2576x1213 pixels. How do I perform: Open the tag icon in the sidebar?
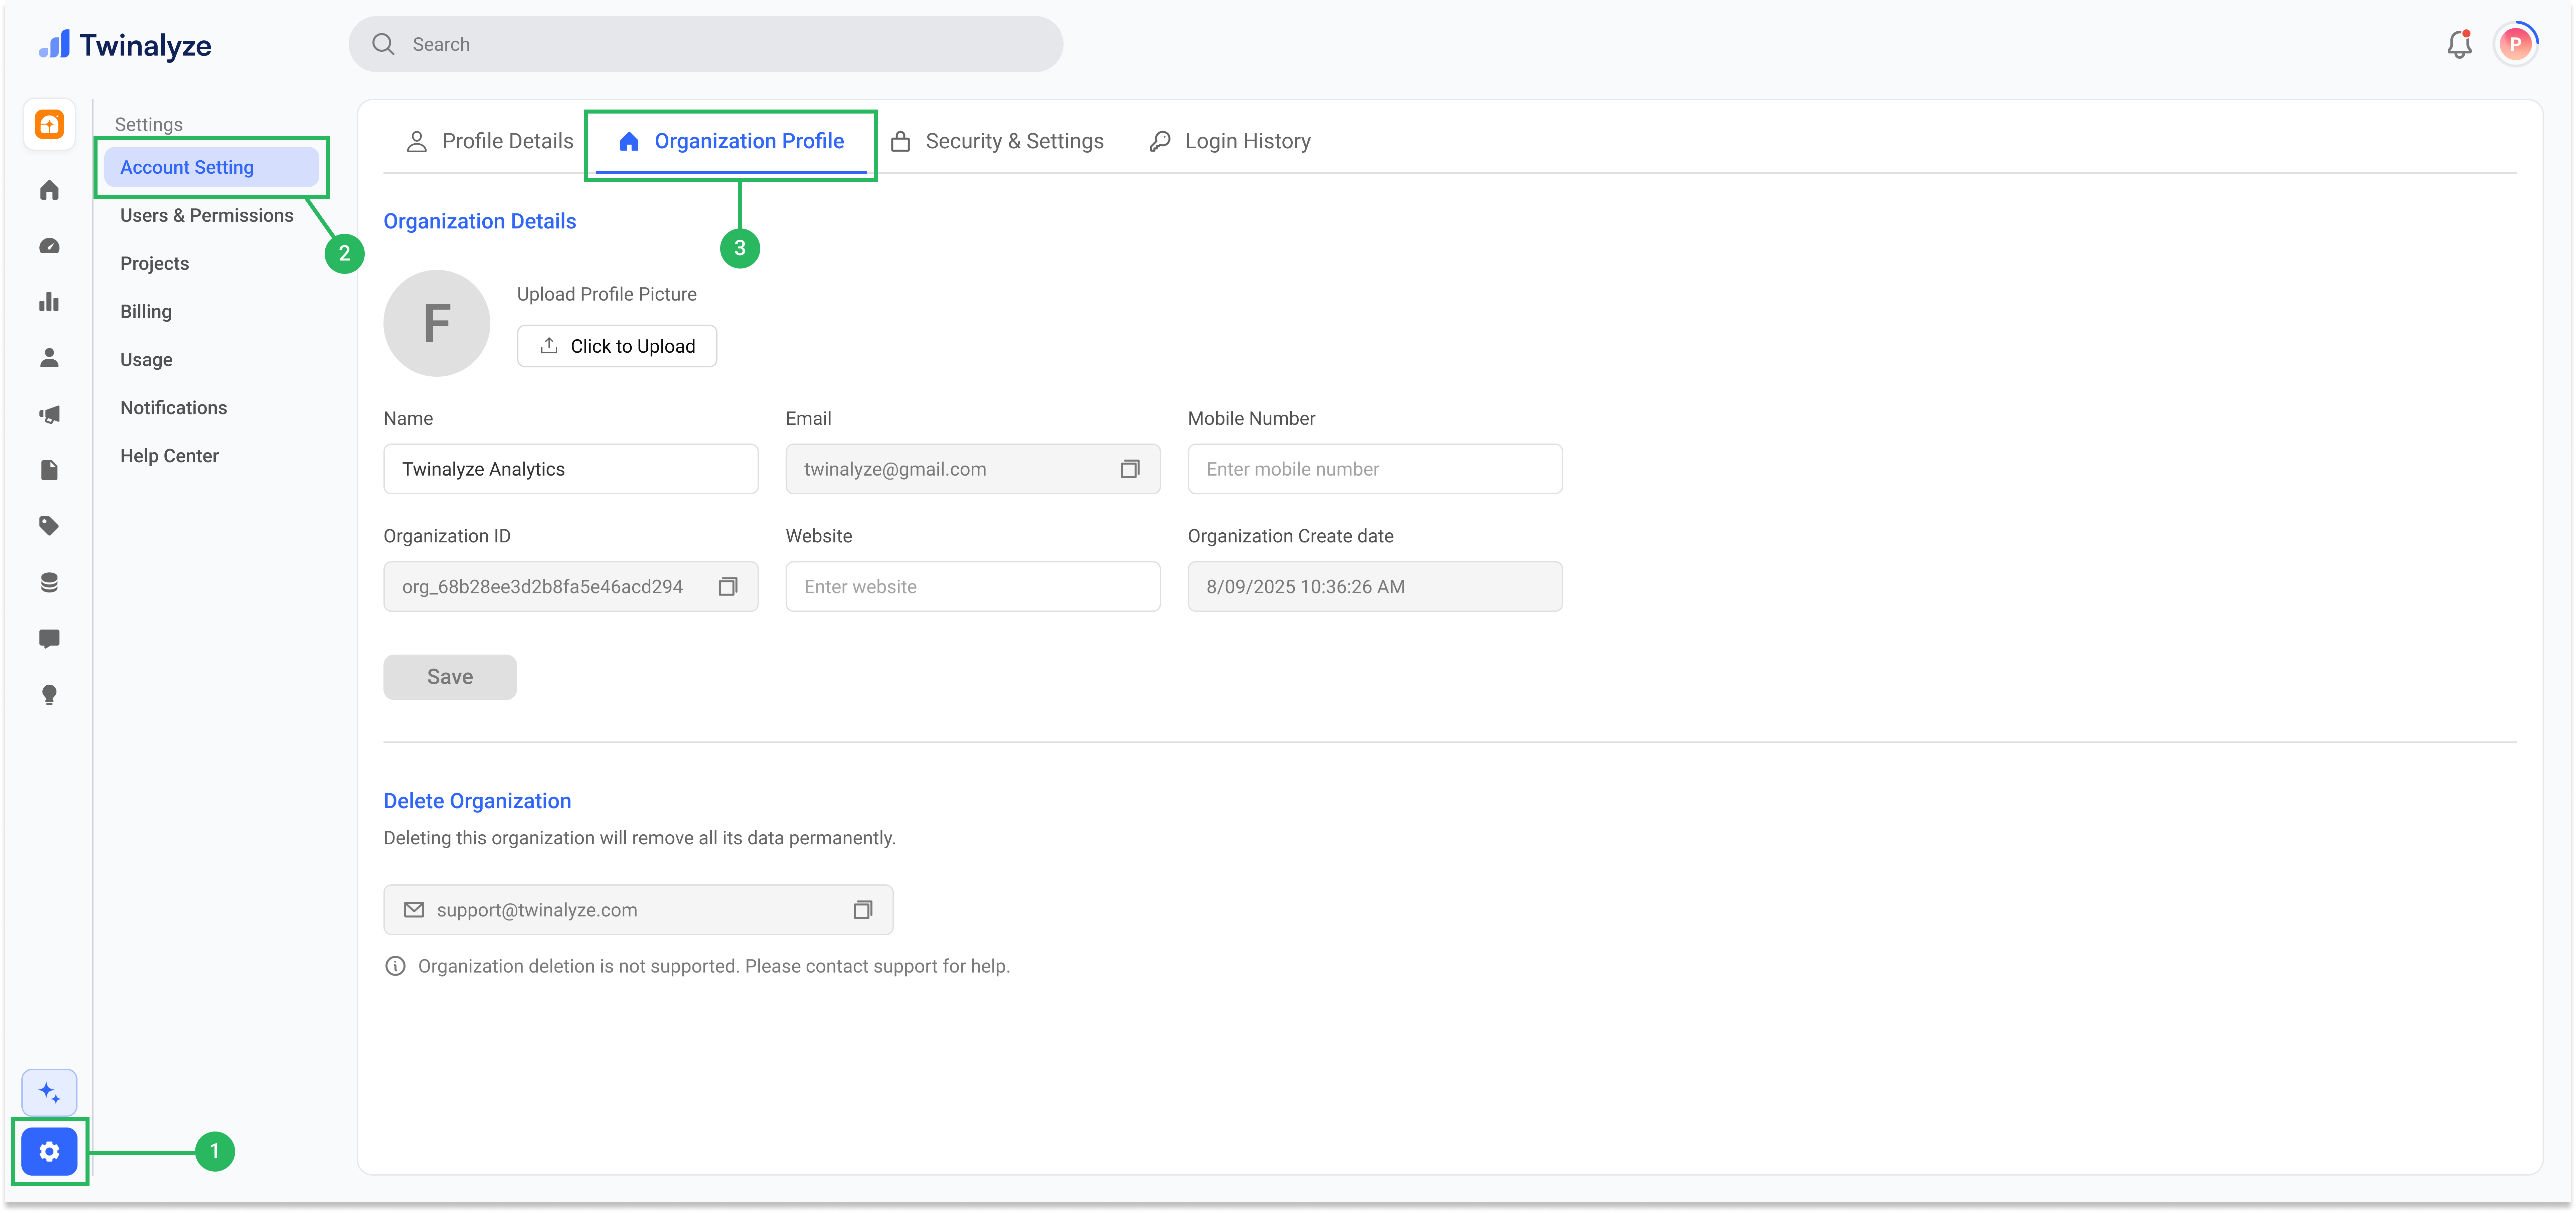pyautogui.click(x=49, y=526)
